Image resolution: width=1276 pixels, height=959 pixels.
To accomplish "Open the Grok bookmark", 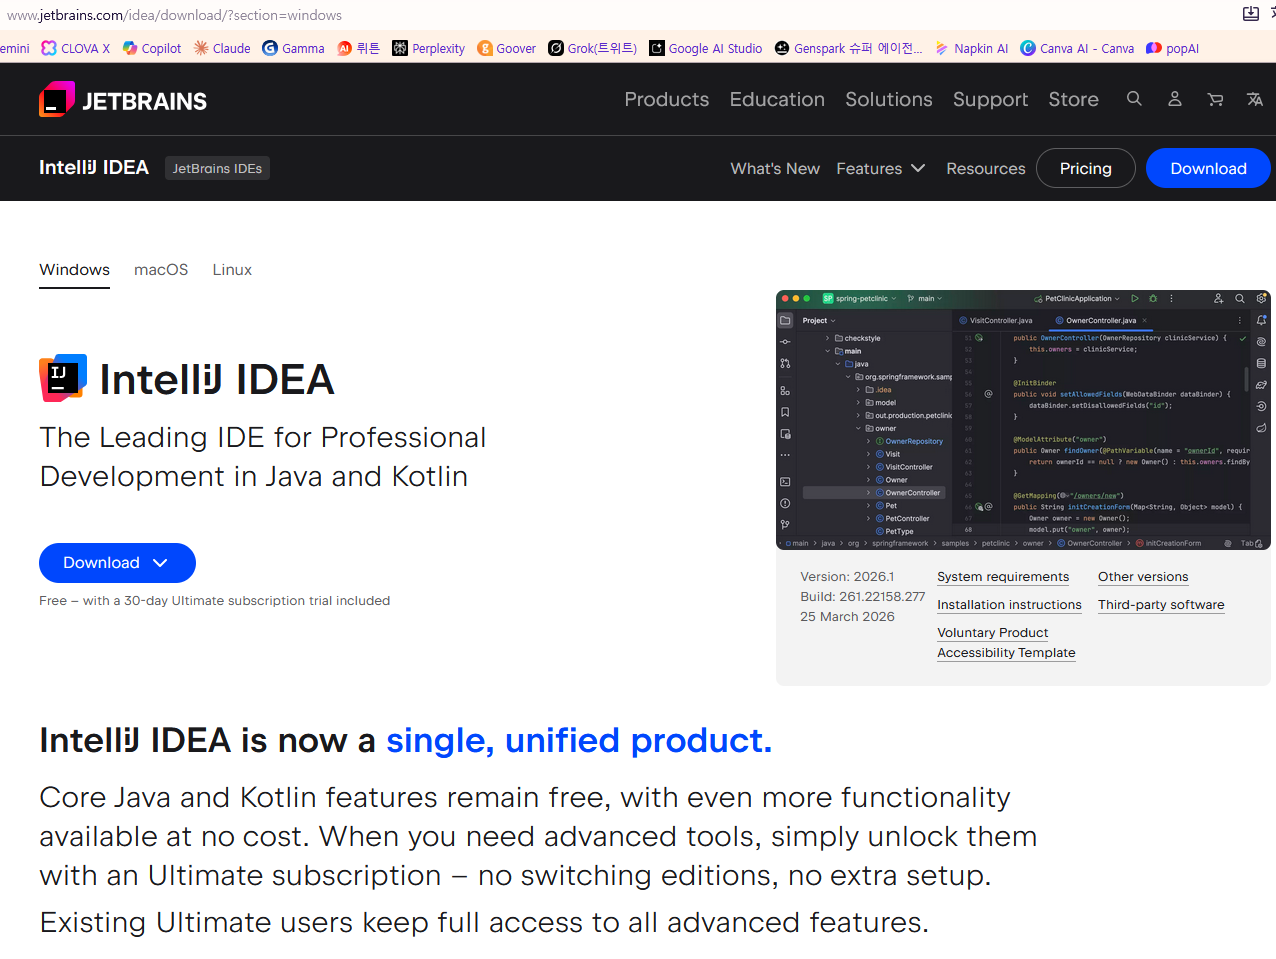I will tap(593, 48).
